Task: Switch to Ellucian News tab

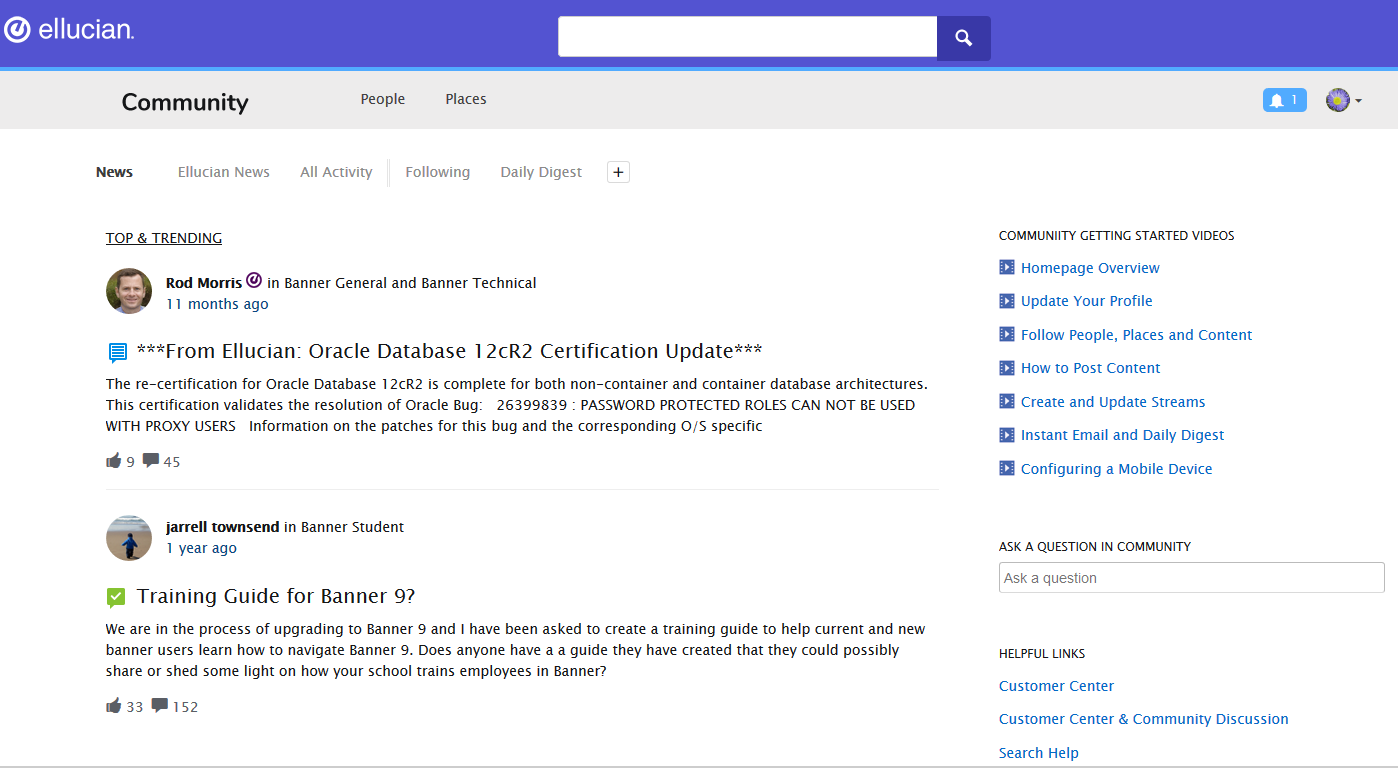Action: (224, 172)
